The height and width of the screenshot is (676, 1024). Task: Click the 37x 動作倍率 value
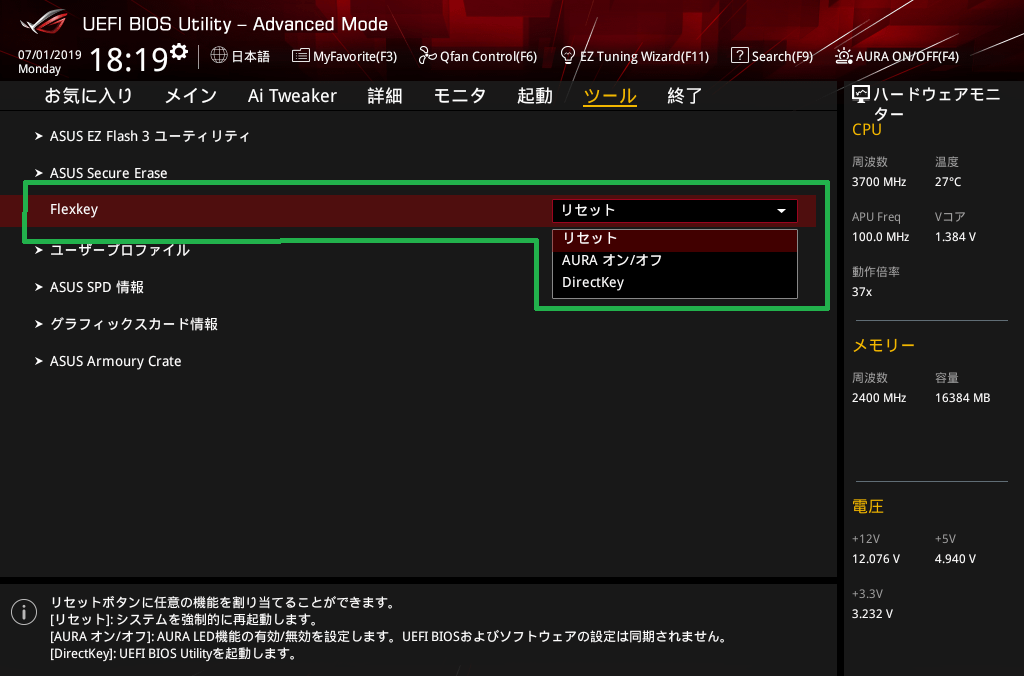click(x=861, y=292)
